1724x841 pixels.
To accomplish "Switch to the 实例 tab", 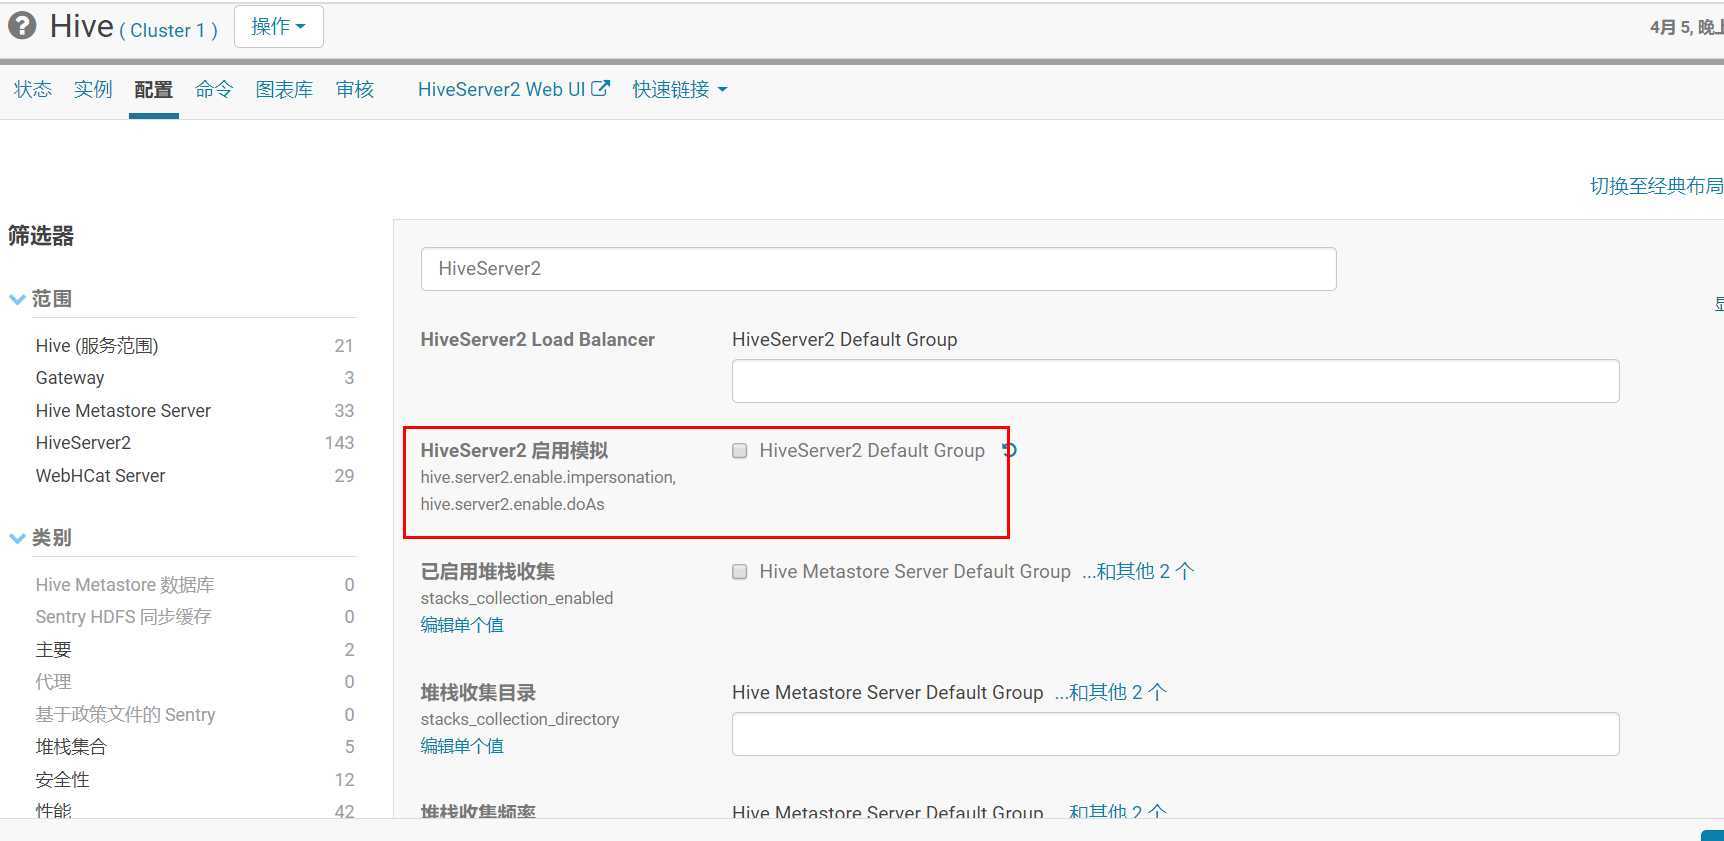I will [x=93, y=90].
